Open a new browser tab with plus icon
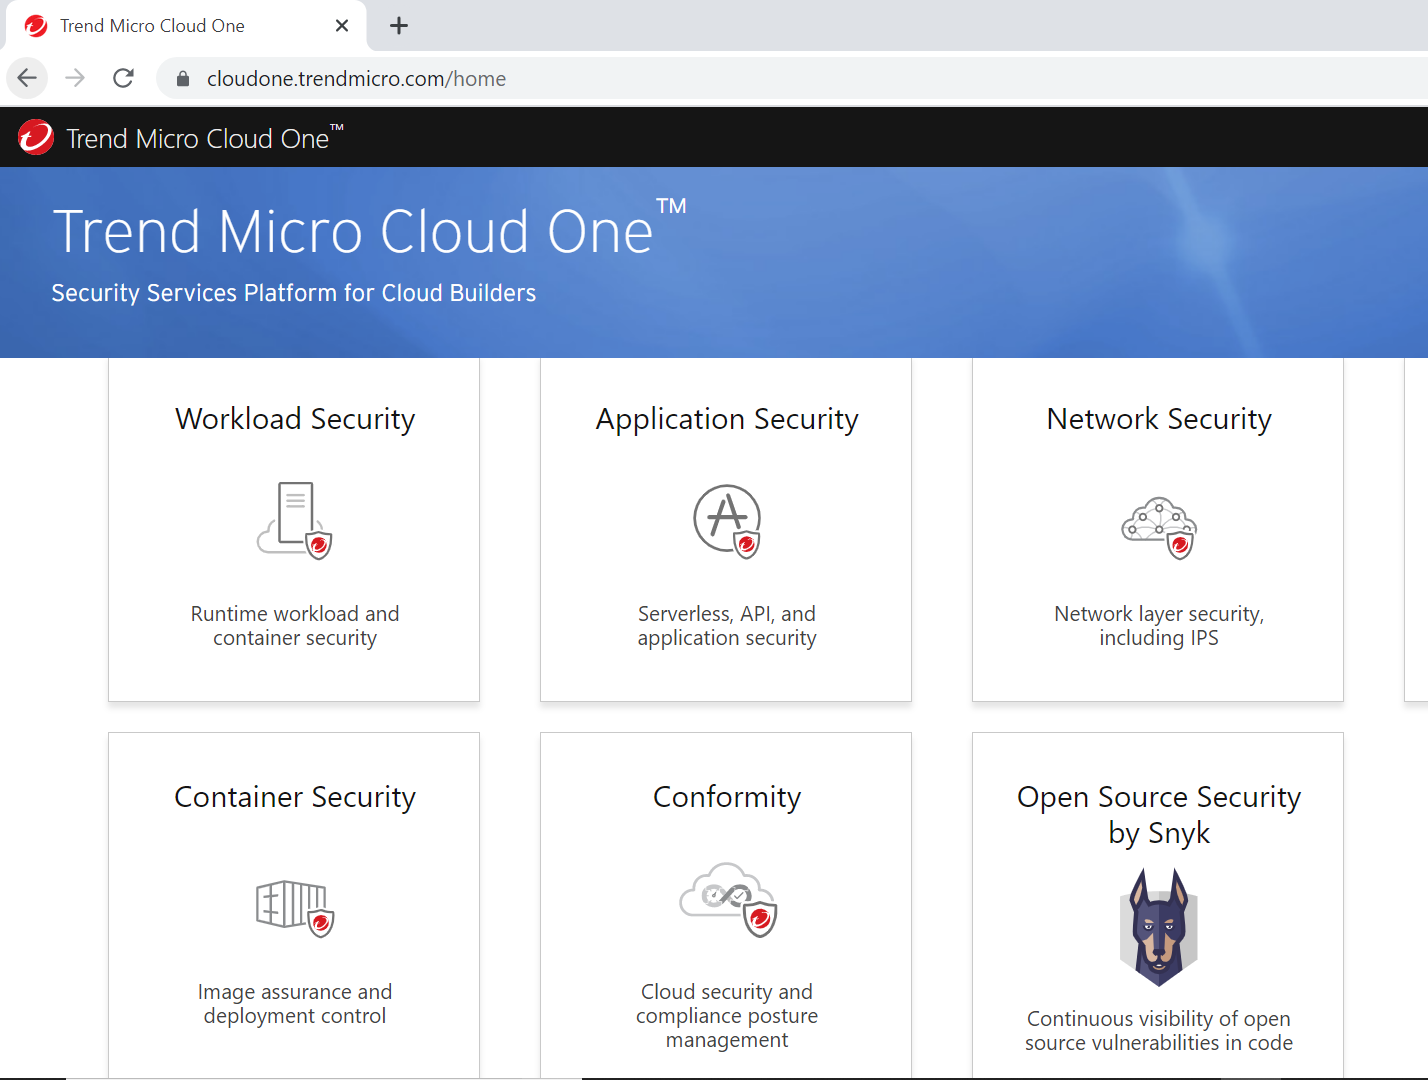Screen dimensions: 1428x1080 399,26
